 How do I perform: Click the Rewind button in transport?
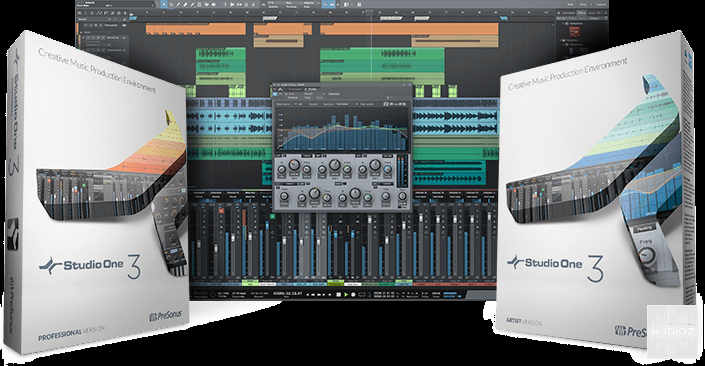[313, 295]
